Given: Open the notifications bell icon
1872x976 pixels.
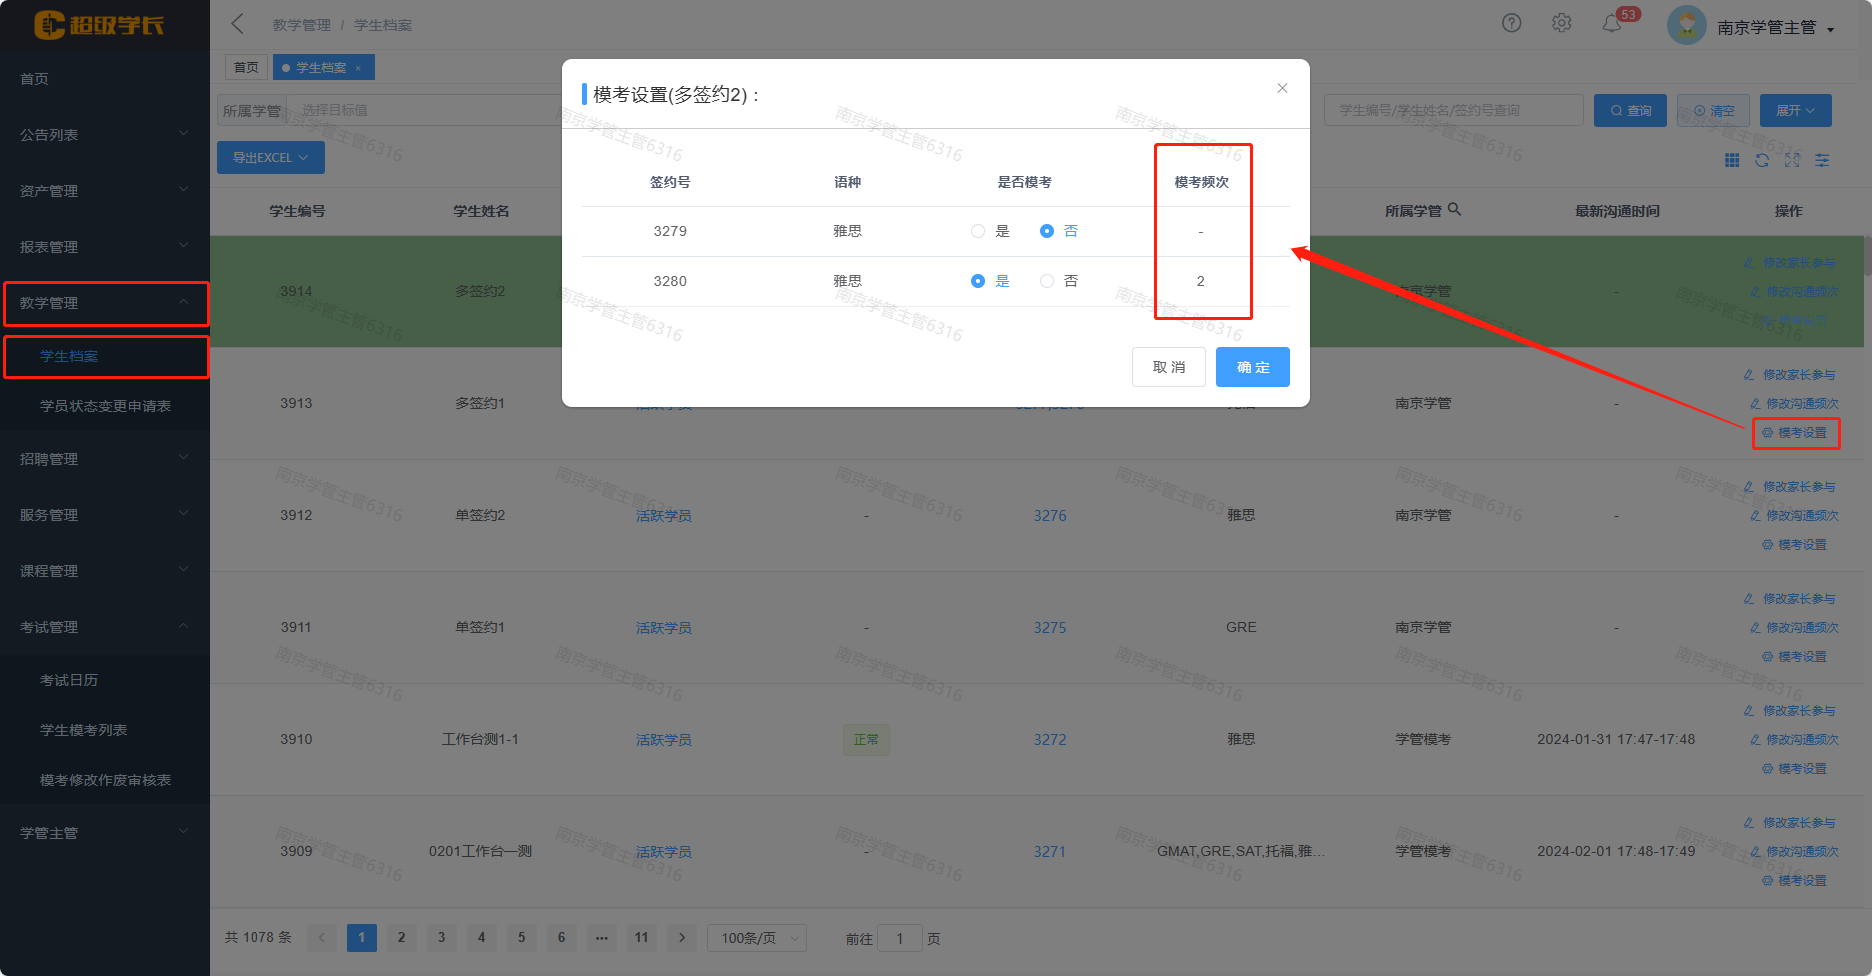Looking at the screenshot, I should [x=1611, y=23].
